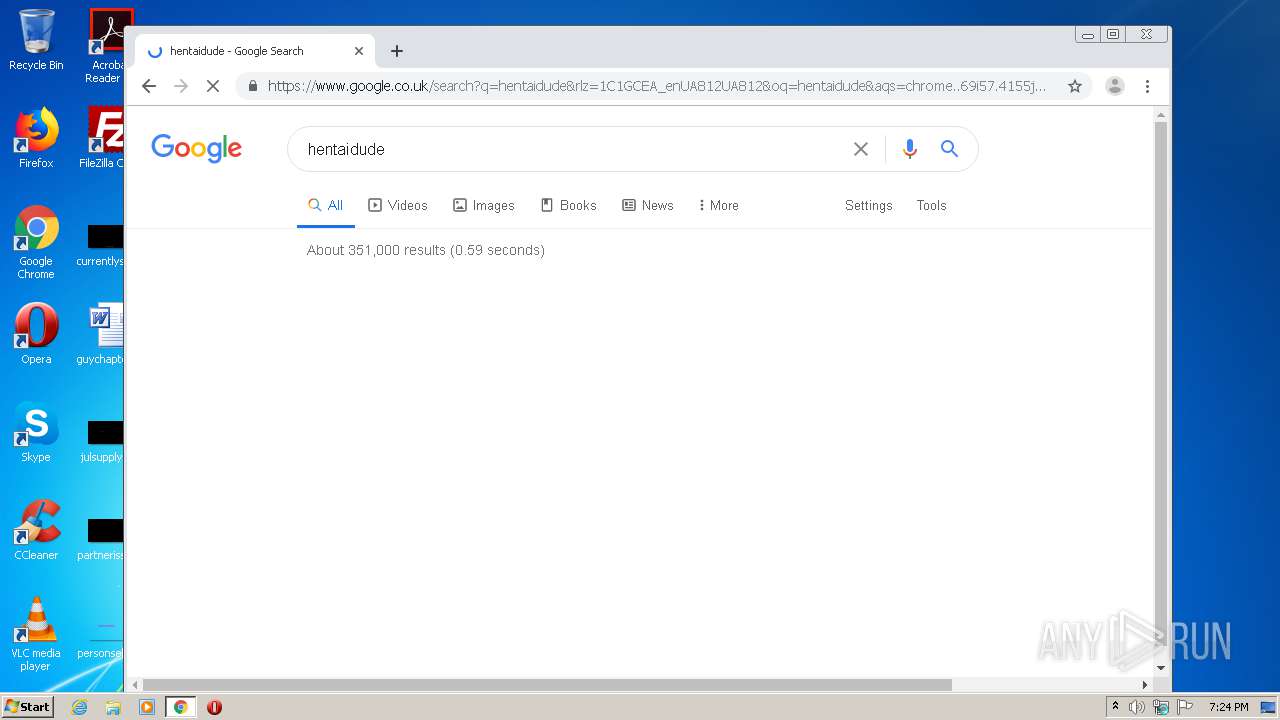Switch to the Books results tab

[569, 205]
